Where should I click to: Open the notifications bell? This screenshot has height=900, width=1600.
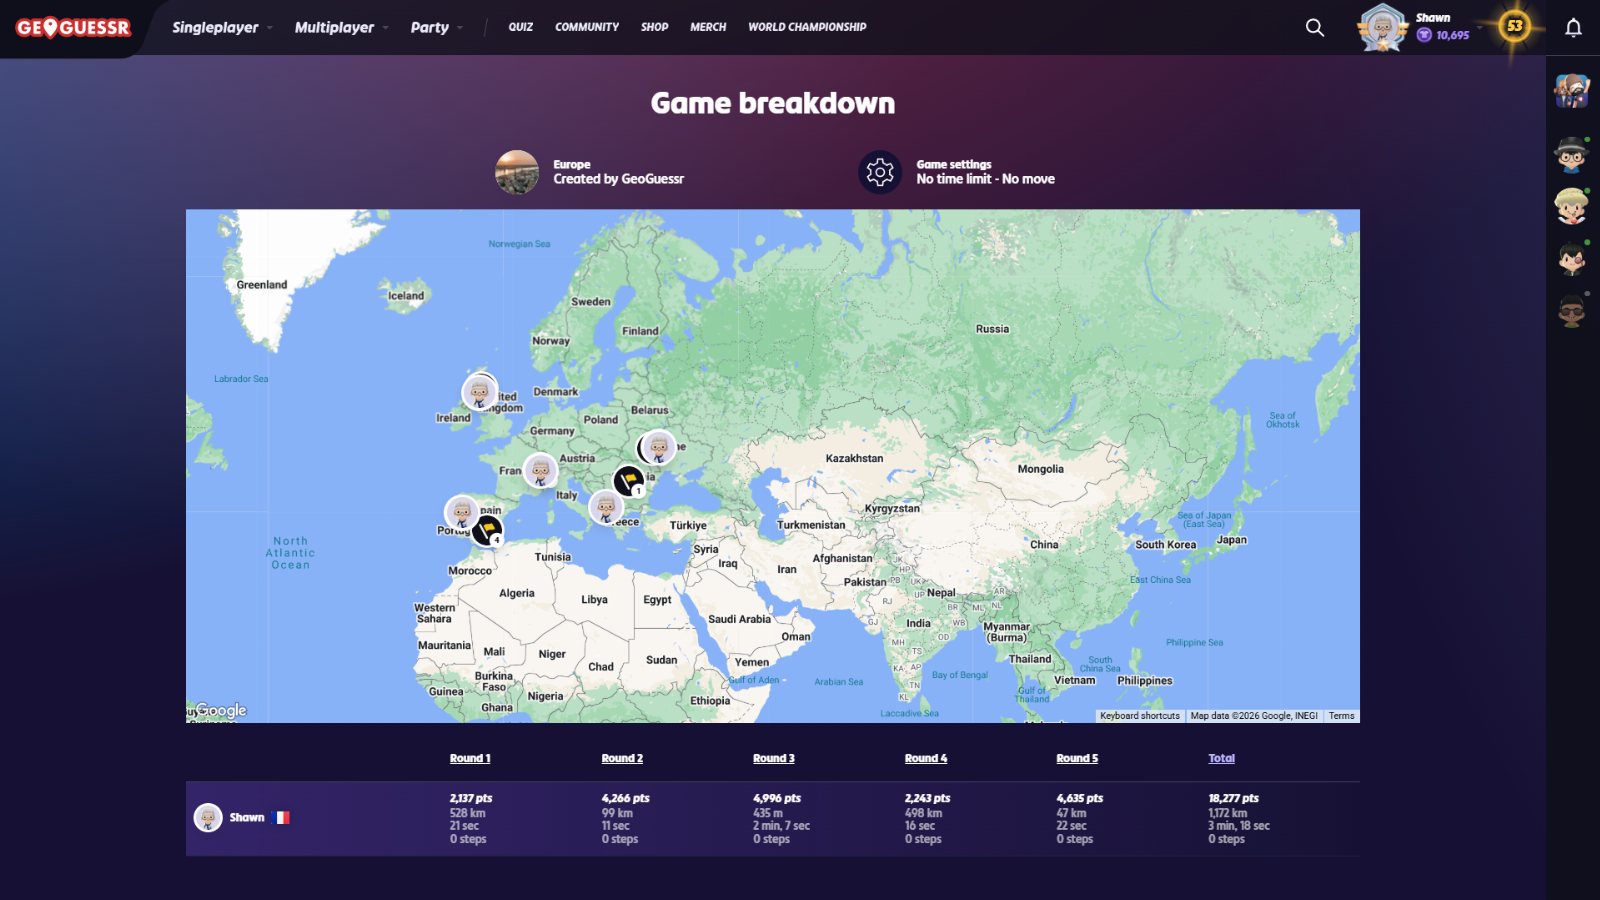(1573, 28)
